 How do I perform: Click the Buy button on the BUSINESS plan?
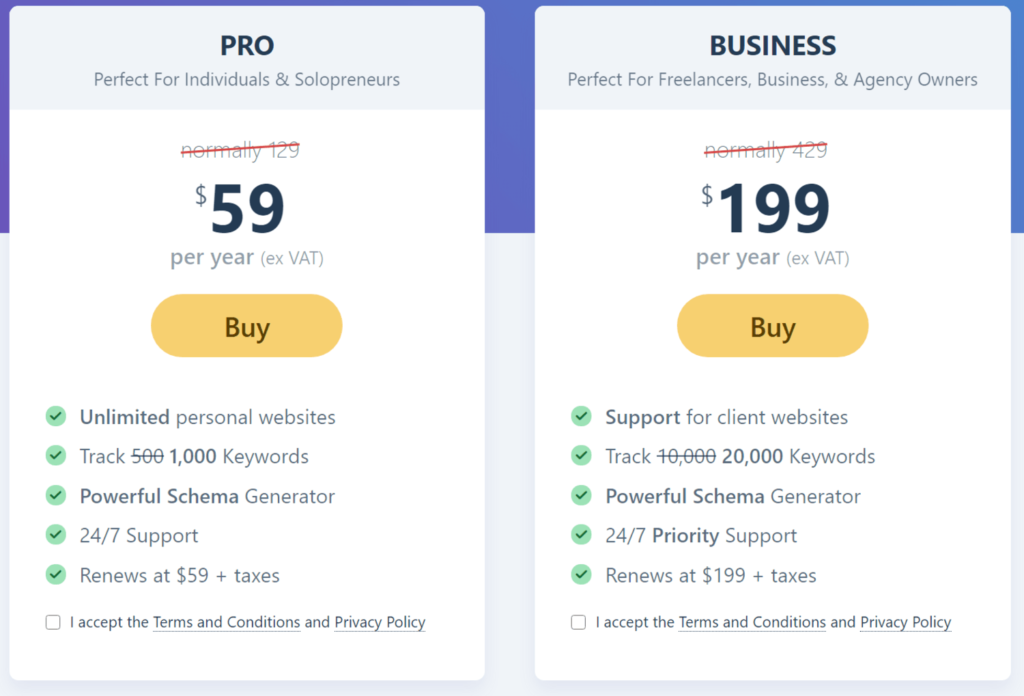772,326
